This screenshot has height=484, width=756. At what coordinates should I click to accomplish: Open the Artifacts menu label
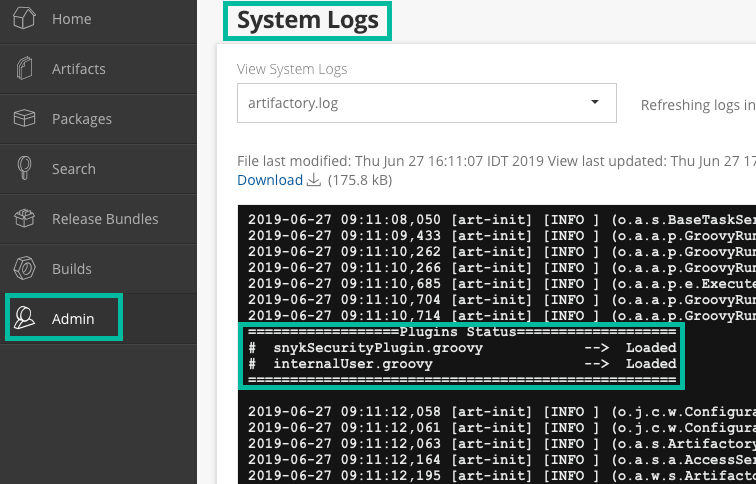[x=78, y=69]
